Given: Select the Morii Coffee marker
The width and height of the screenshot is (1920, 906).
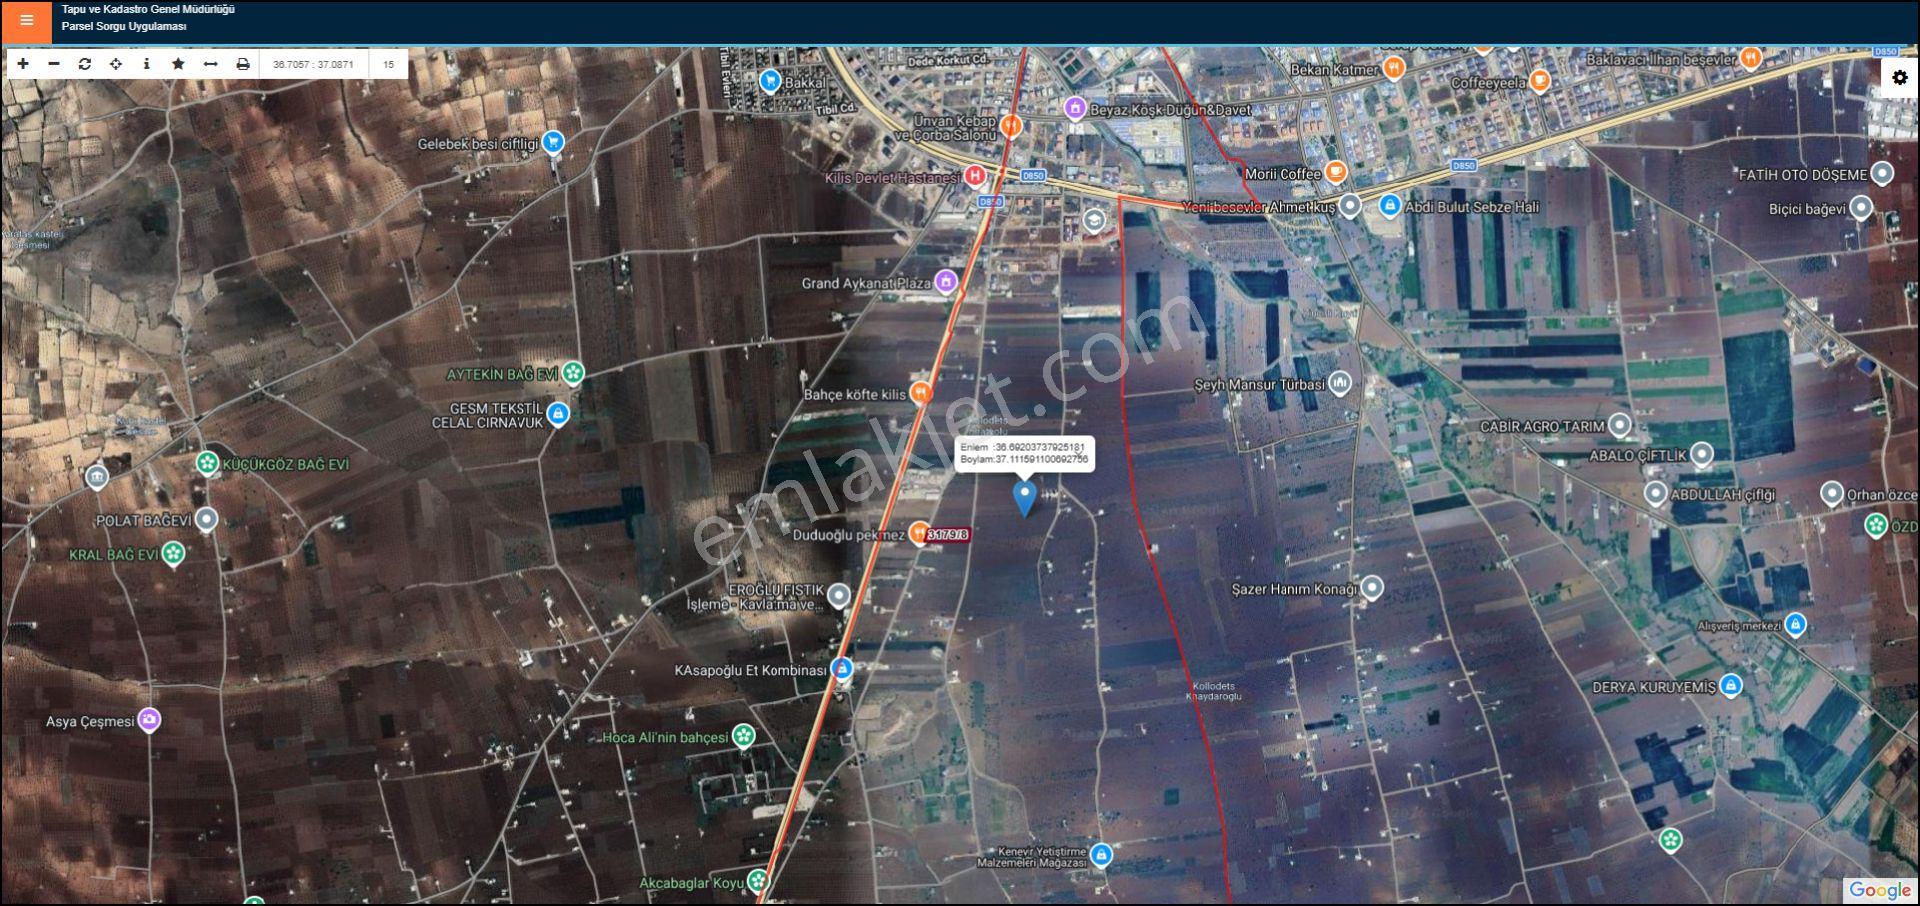Looking at the screenshot, I should click(x=1335, y=173).
